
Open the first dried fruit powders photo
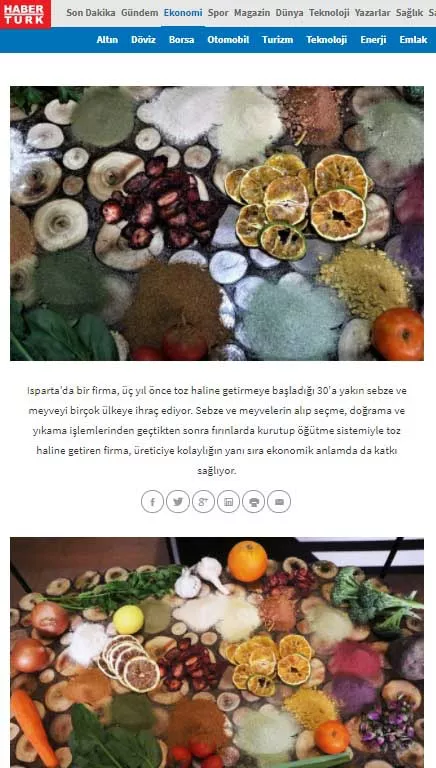(x=217, y=223)
